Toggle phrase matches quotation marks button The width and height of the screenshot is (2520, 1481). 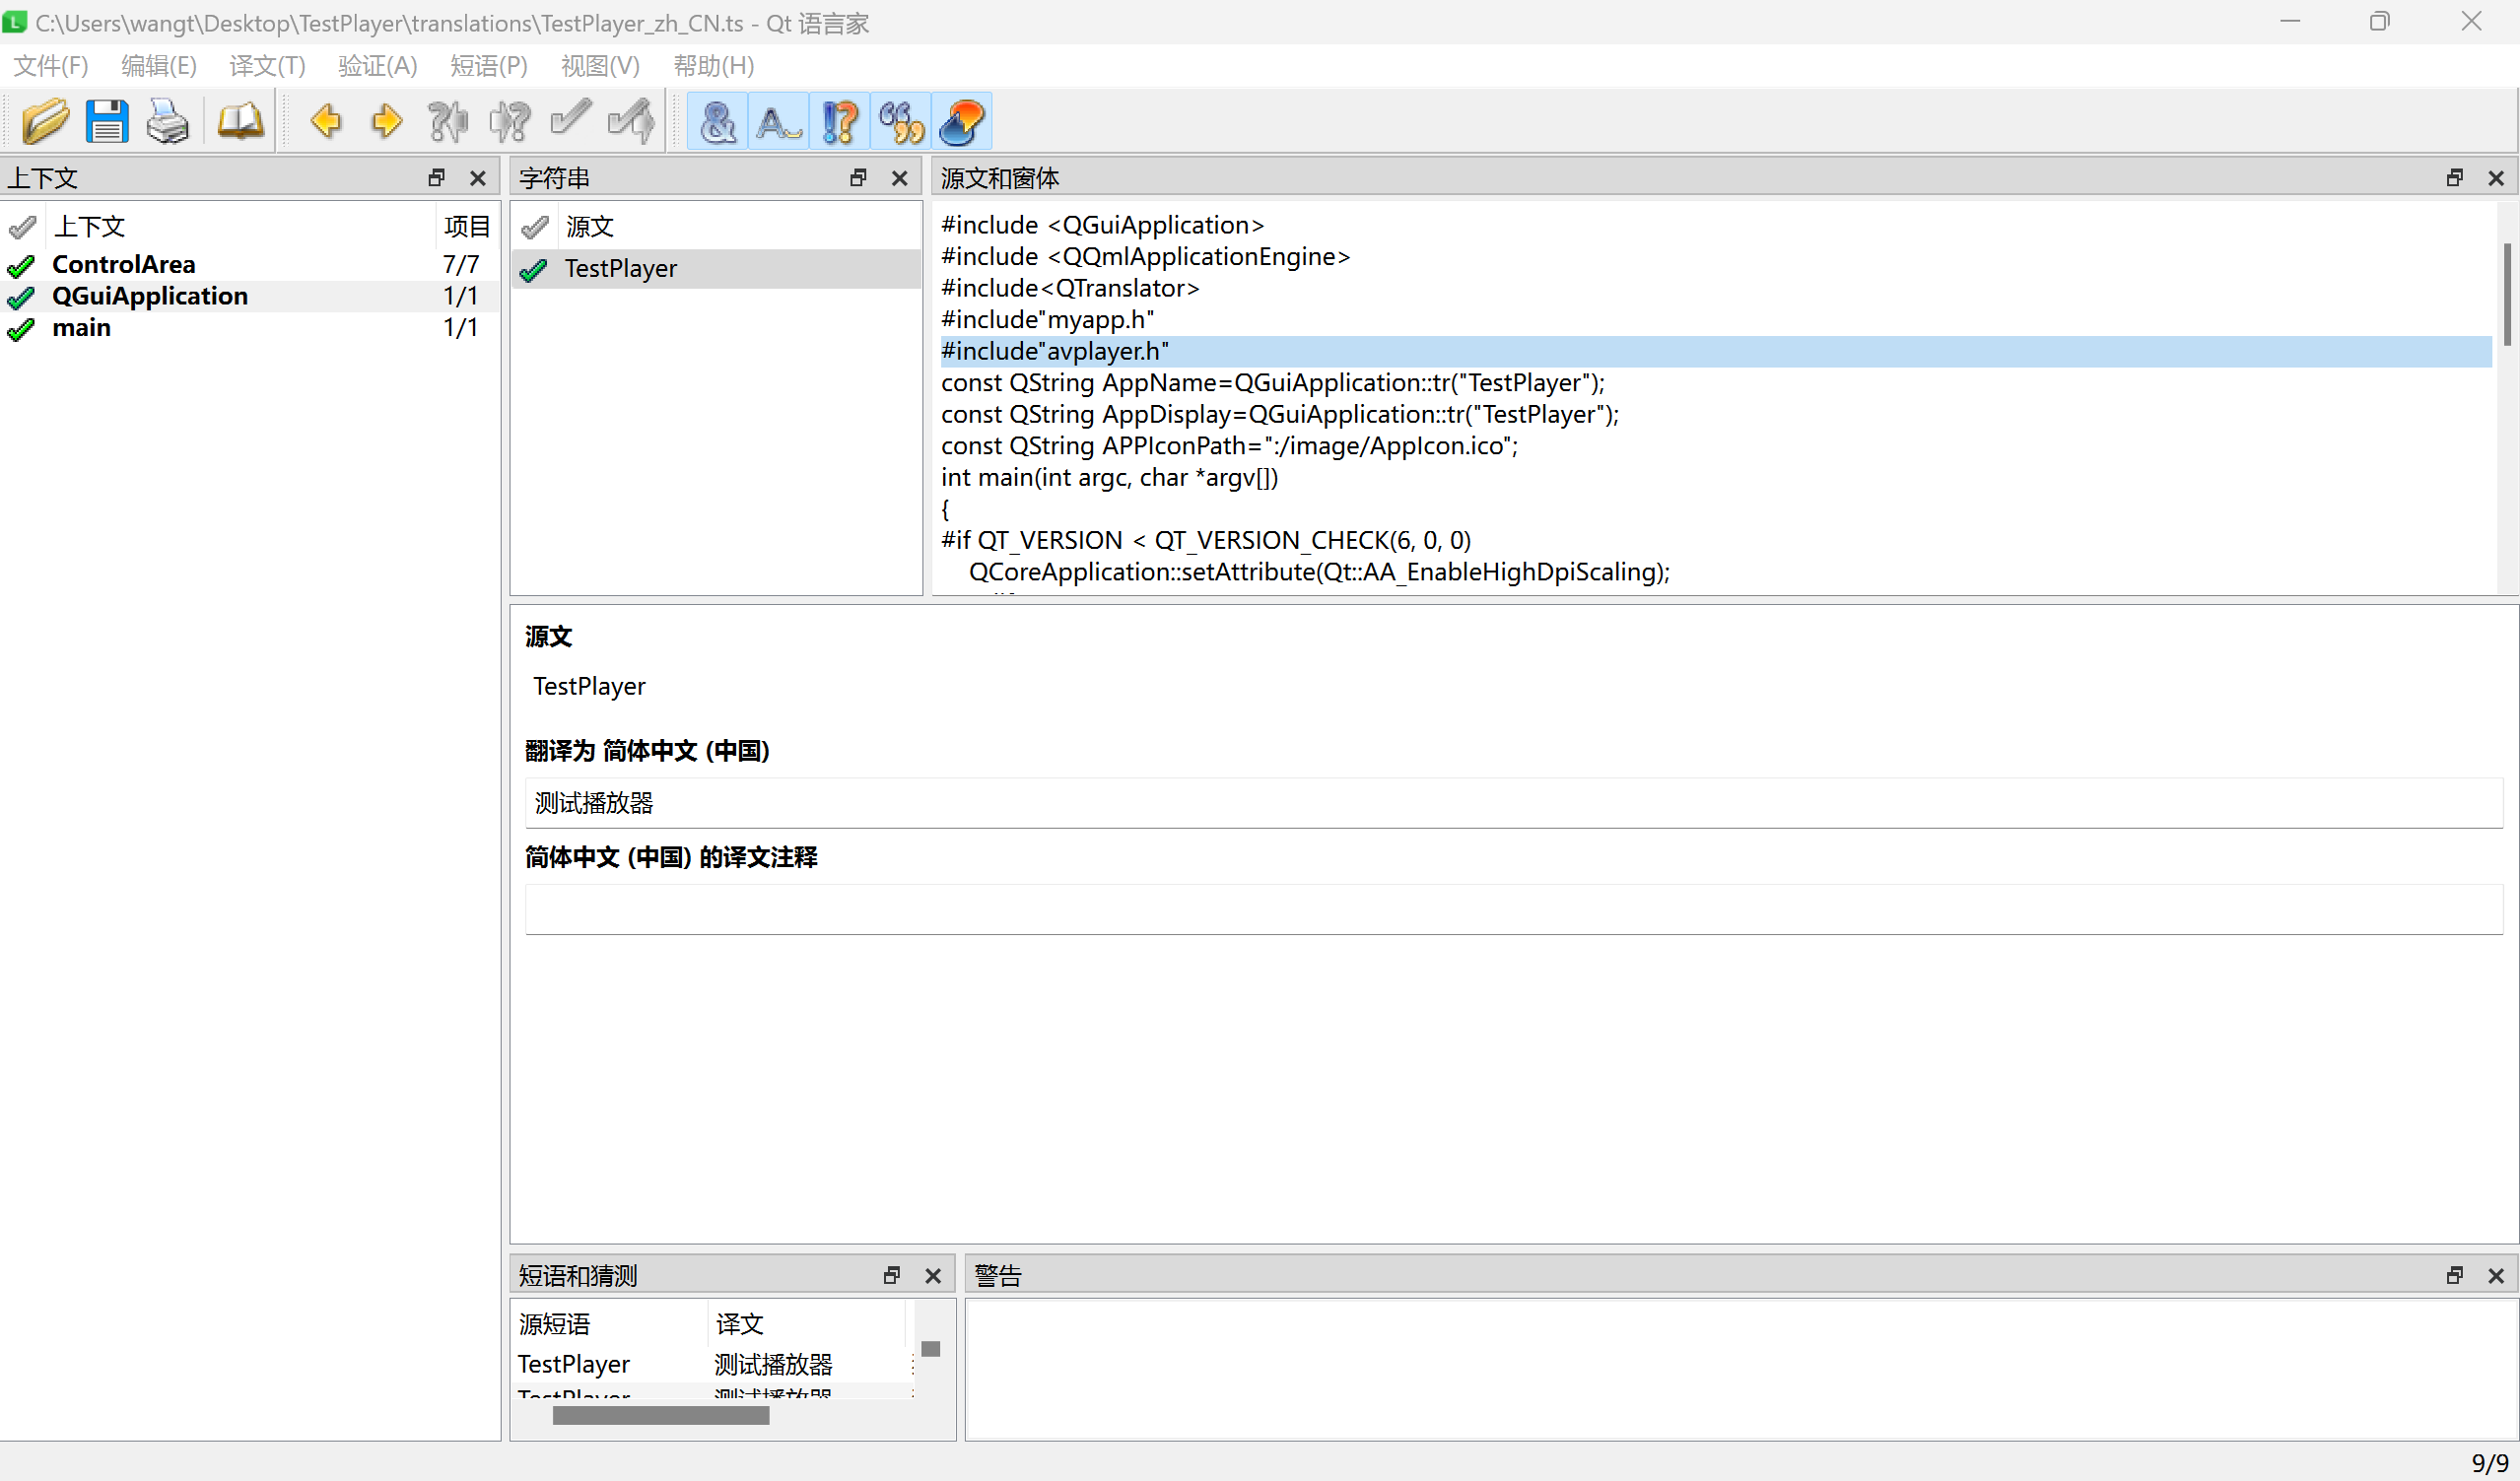tap(901, 122)
